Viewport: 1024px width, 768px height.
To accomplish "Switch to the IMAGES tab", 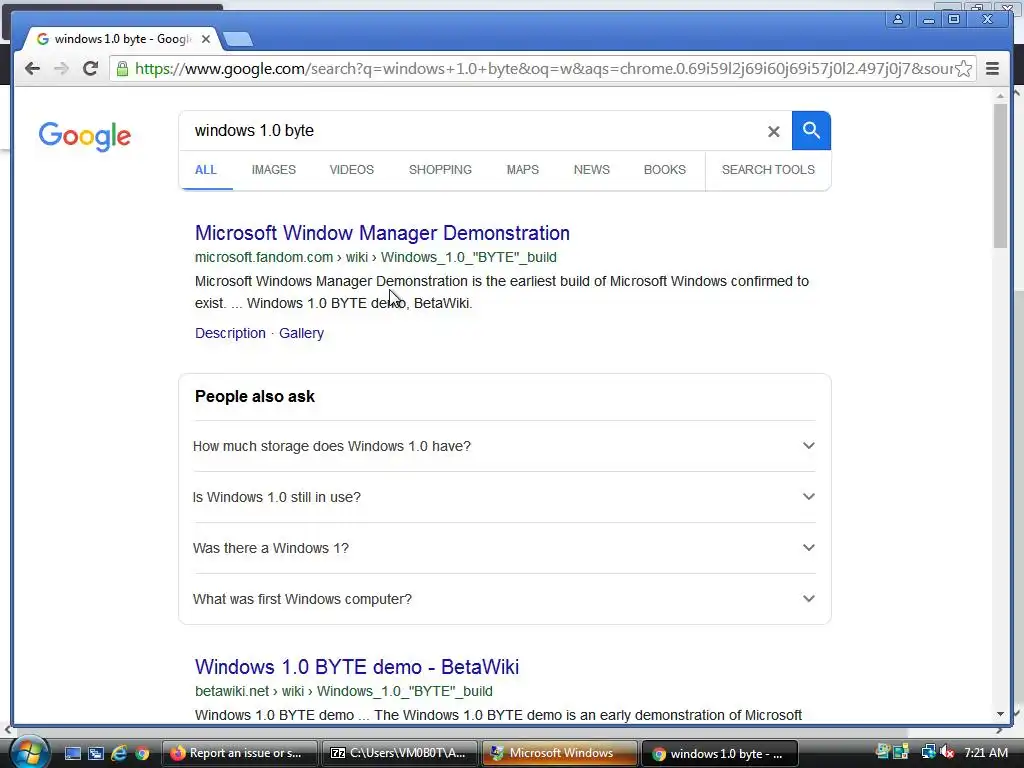I will click(x=274, y=170).
